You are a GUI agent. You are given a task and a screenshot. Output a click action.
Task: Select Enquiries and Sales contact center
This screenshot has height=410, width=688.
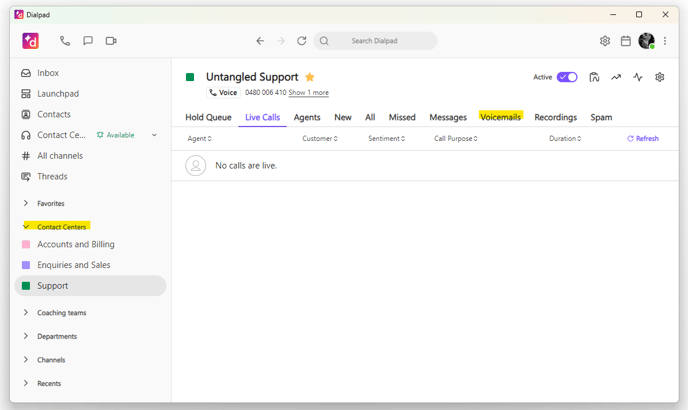[x=66, y=265]
